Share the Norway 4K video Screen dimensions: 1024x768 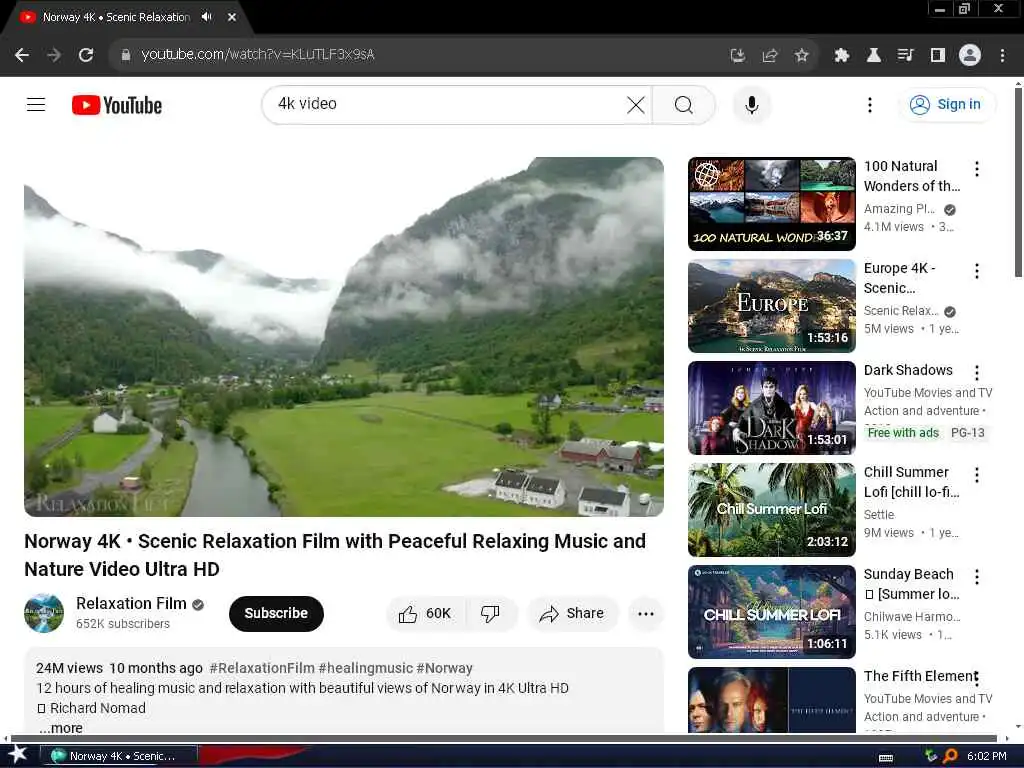click(x=572, y=613)
